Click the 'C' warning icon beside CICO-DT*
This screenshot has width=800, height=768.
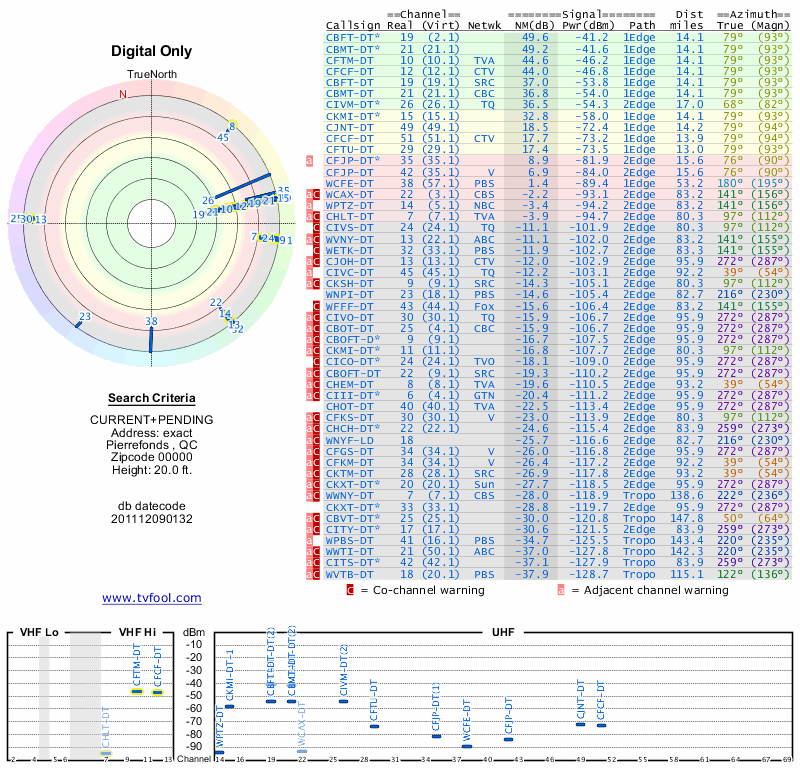tap(316, 362)
